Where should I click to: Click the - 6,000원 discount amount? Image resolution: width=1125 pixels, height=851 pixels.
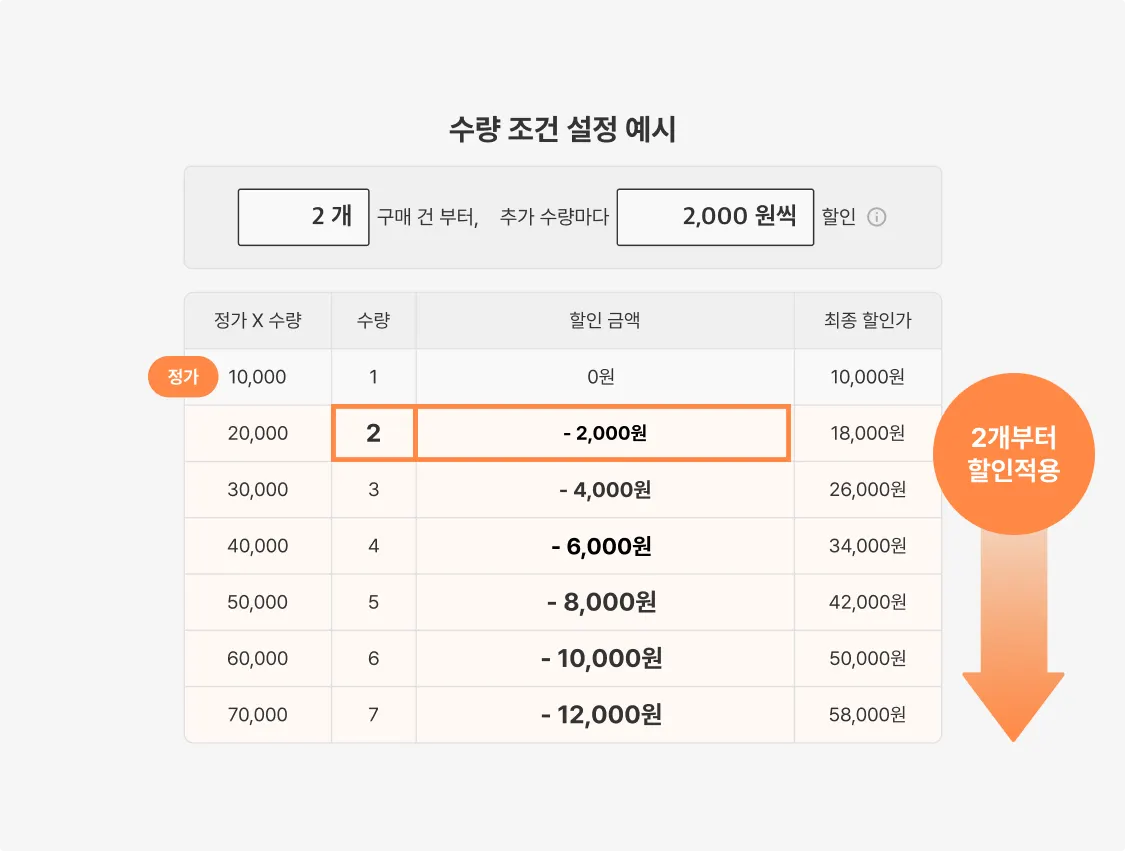pos(601,546)
